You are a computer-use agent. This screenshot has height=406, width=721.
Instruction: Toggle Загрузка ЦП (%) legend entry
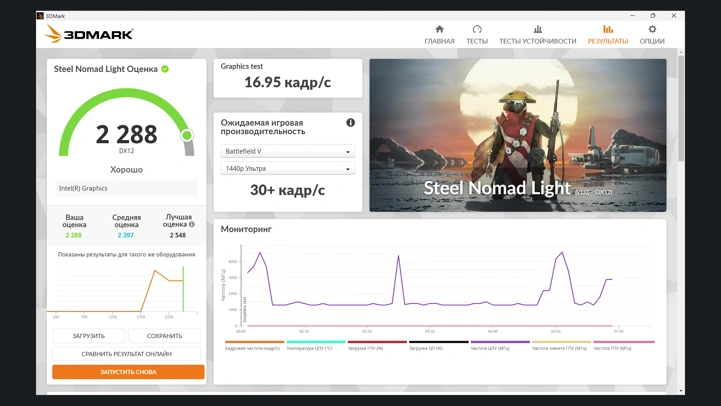[x=438, y=346]
